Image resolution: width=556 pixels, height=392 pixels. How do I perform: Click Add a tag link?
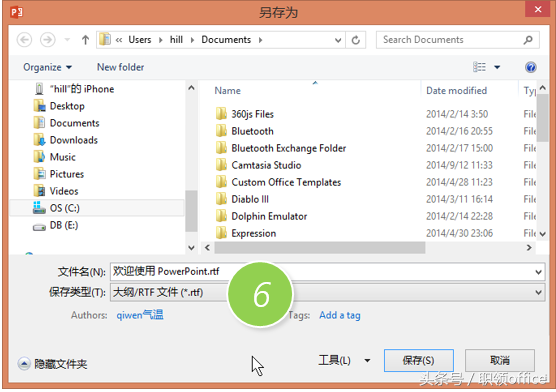tap(340, 315)
